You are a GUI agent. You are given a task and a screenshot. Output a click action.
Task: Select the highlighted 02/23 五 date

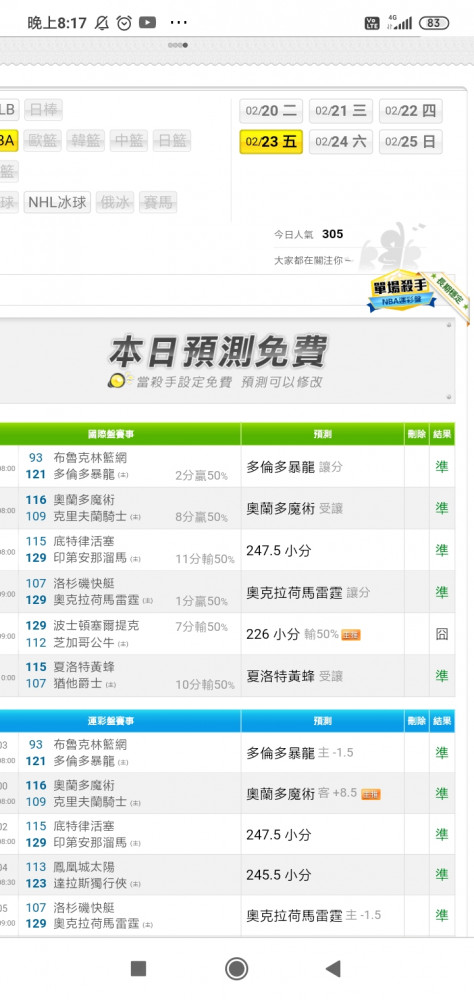pos(271,142)
